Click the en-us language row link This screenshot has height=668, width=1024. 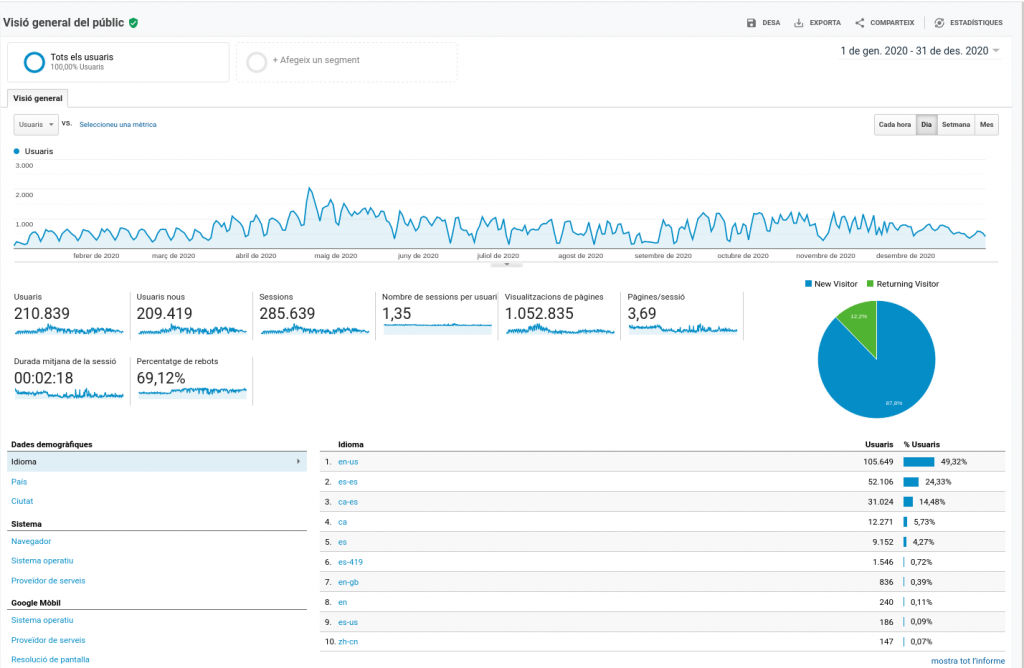(x=348, y=462)
